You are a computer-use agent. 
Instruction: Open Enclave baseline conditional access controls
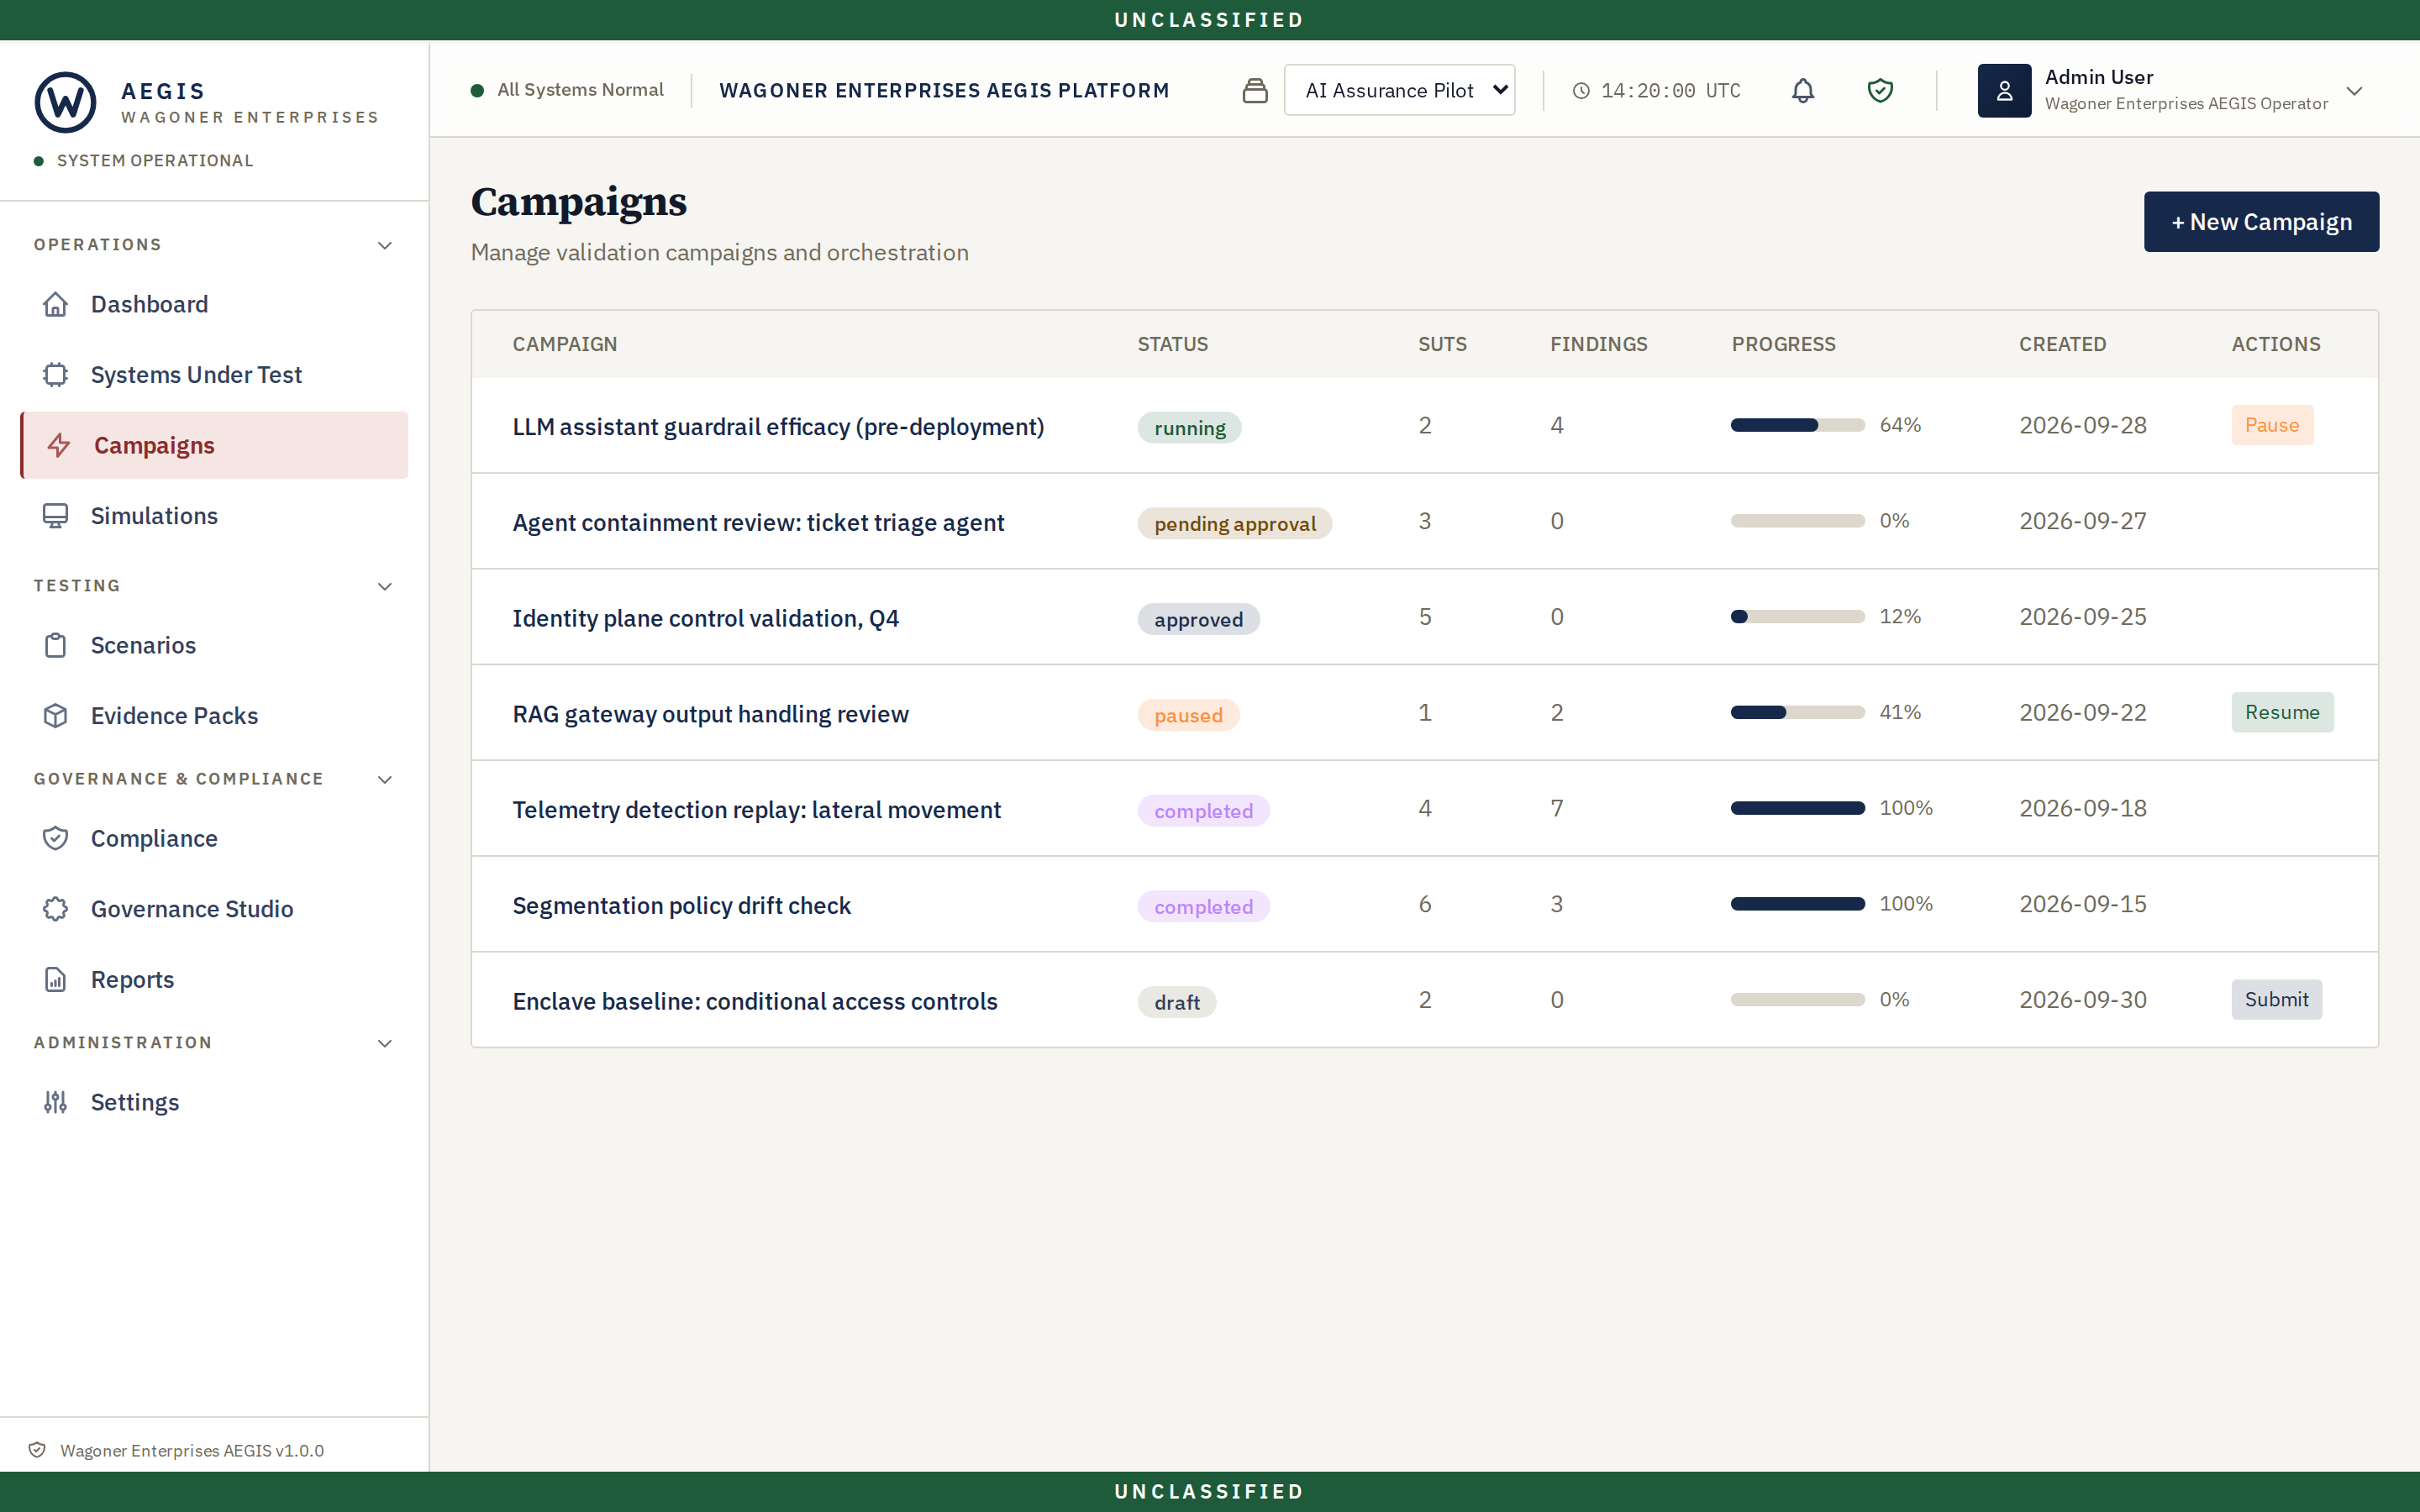(755, 1001)
